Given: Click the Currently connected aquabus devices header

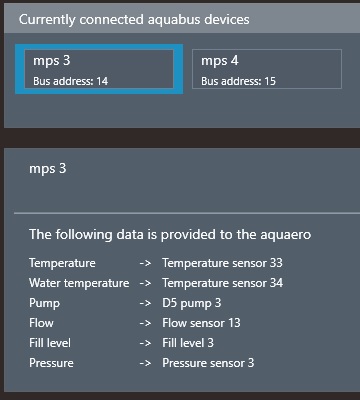Looking at the screenshot, I should [x=134, y=19].
